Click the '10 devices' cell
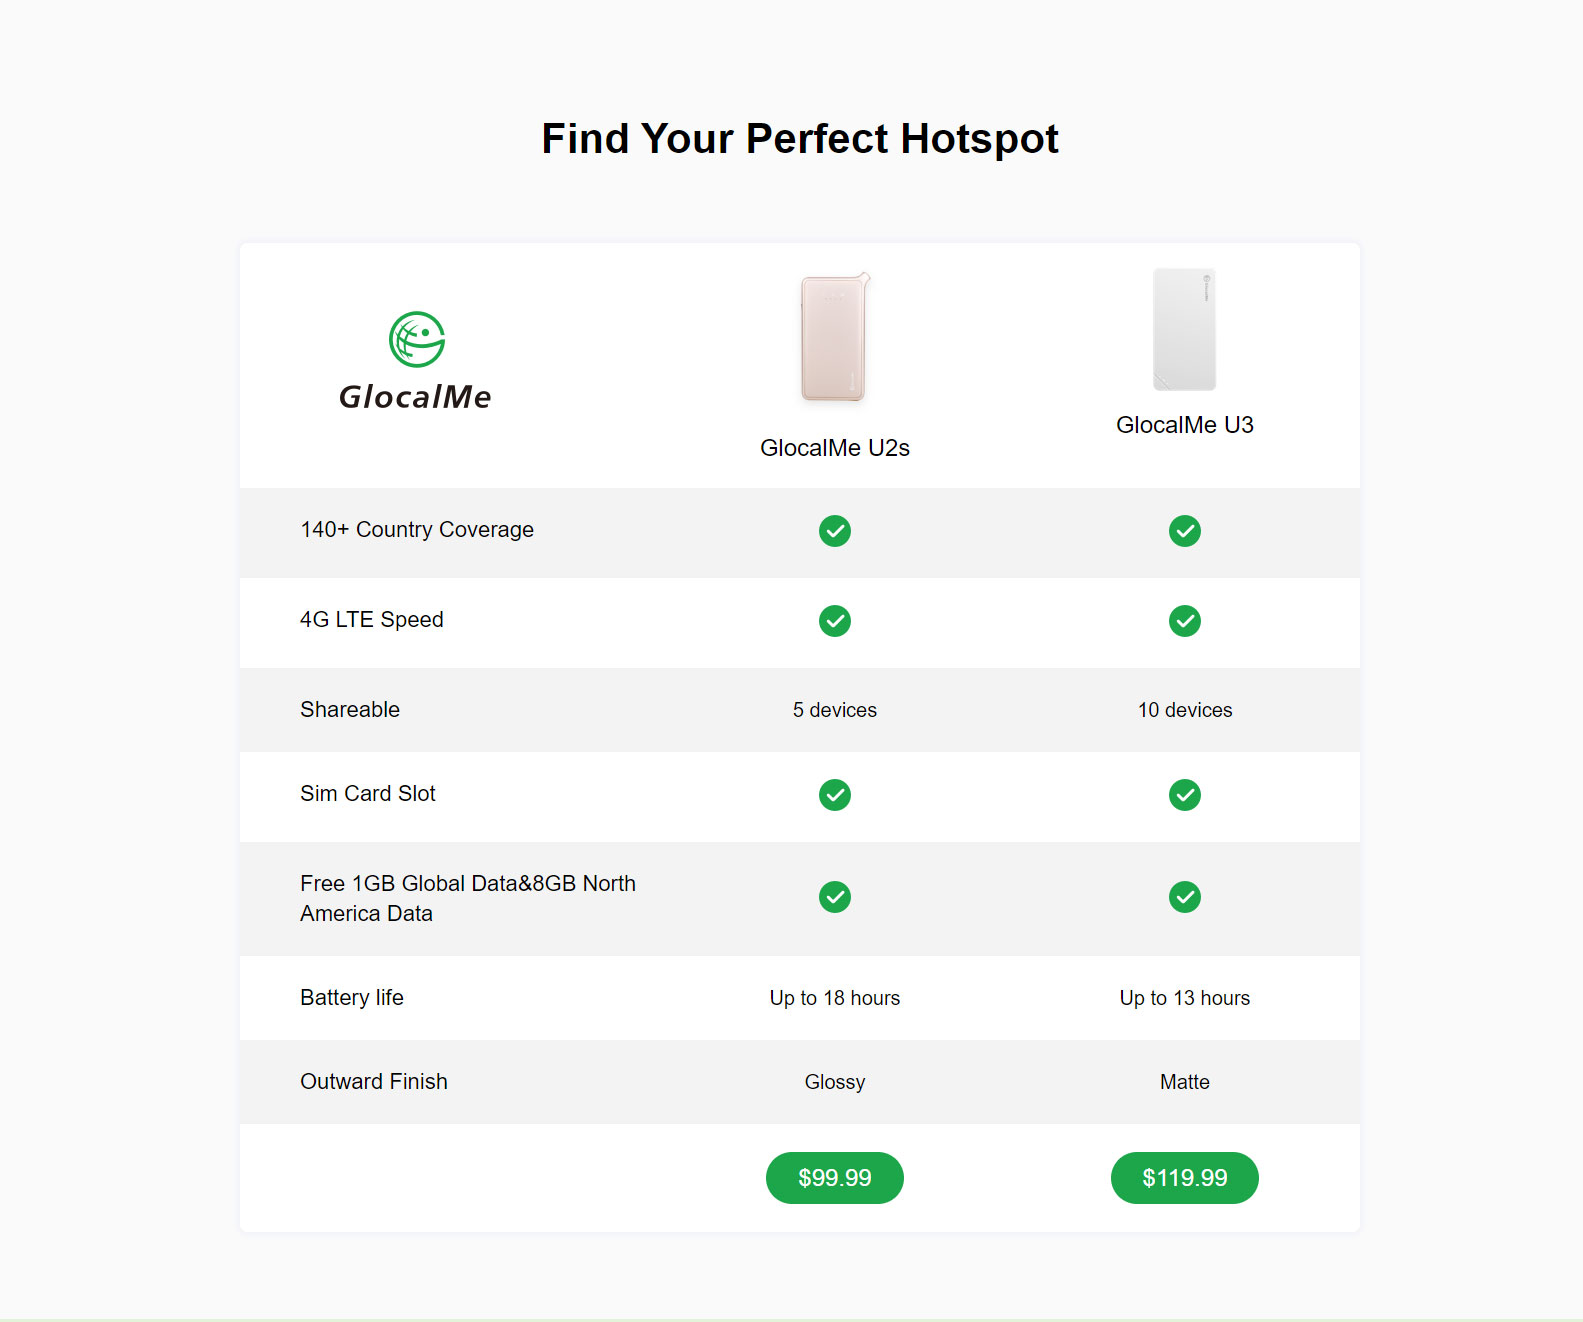This screenshot has height=1322, width=1583. tap(1185, 710)
